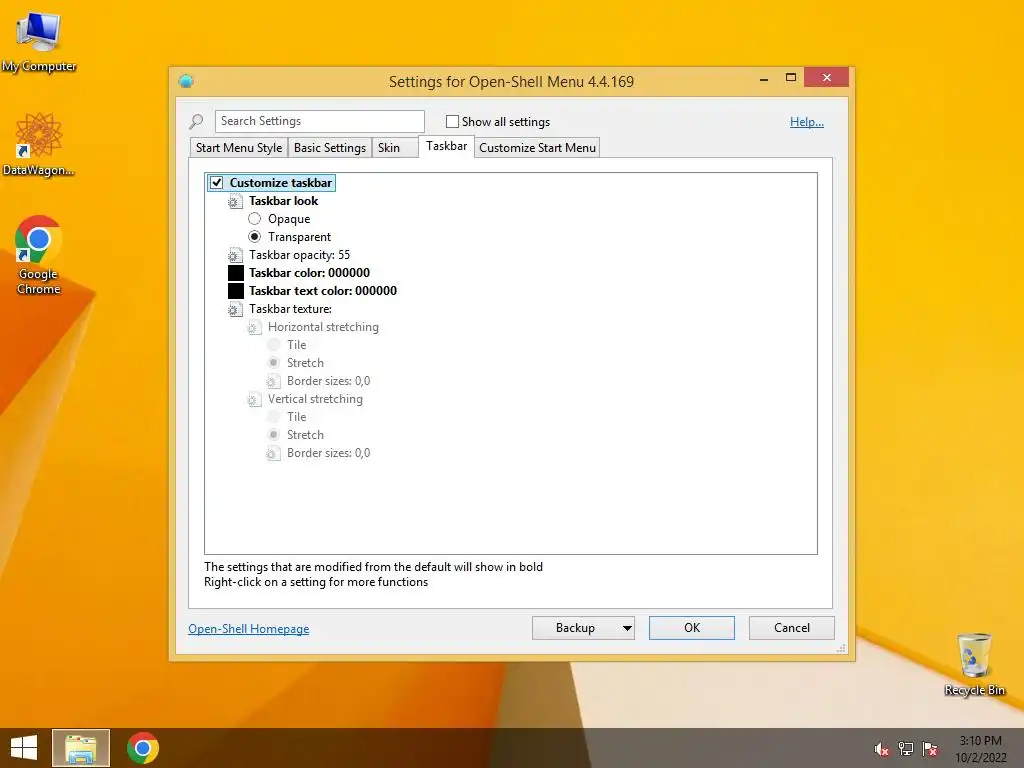Screen dimensions: 1024x768
Task: Click the Cancel button
Action: [792, 628]
